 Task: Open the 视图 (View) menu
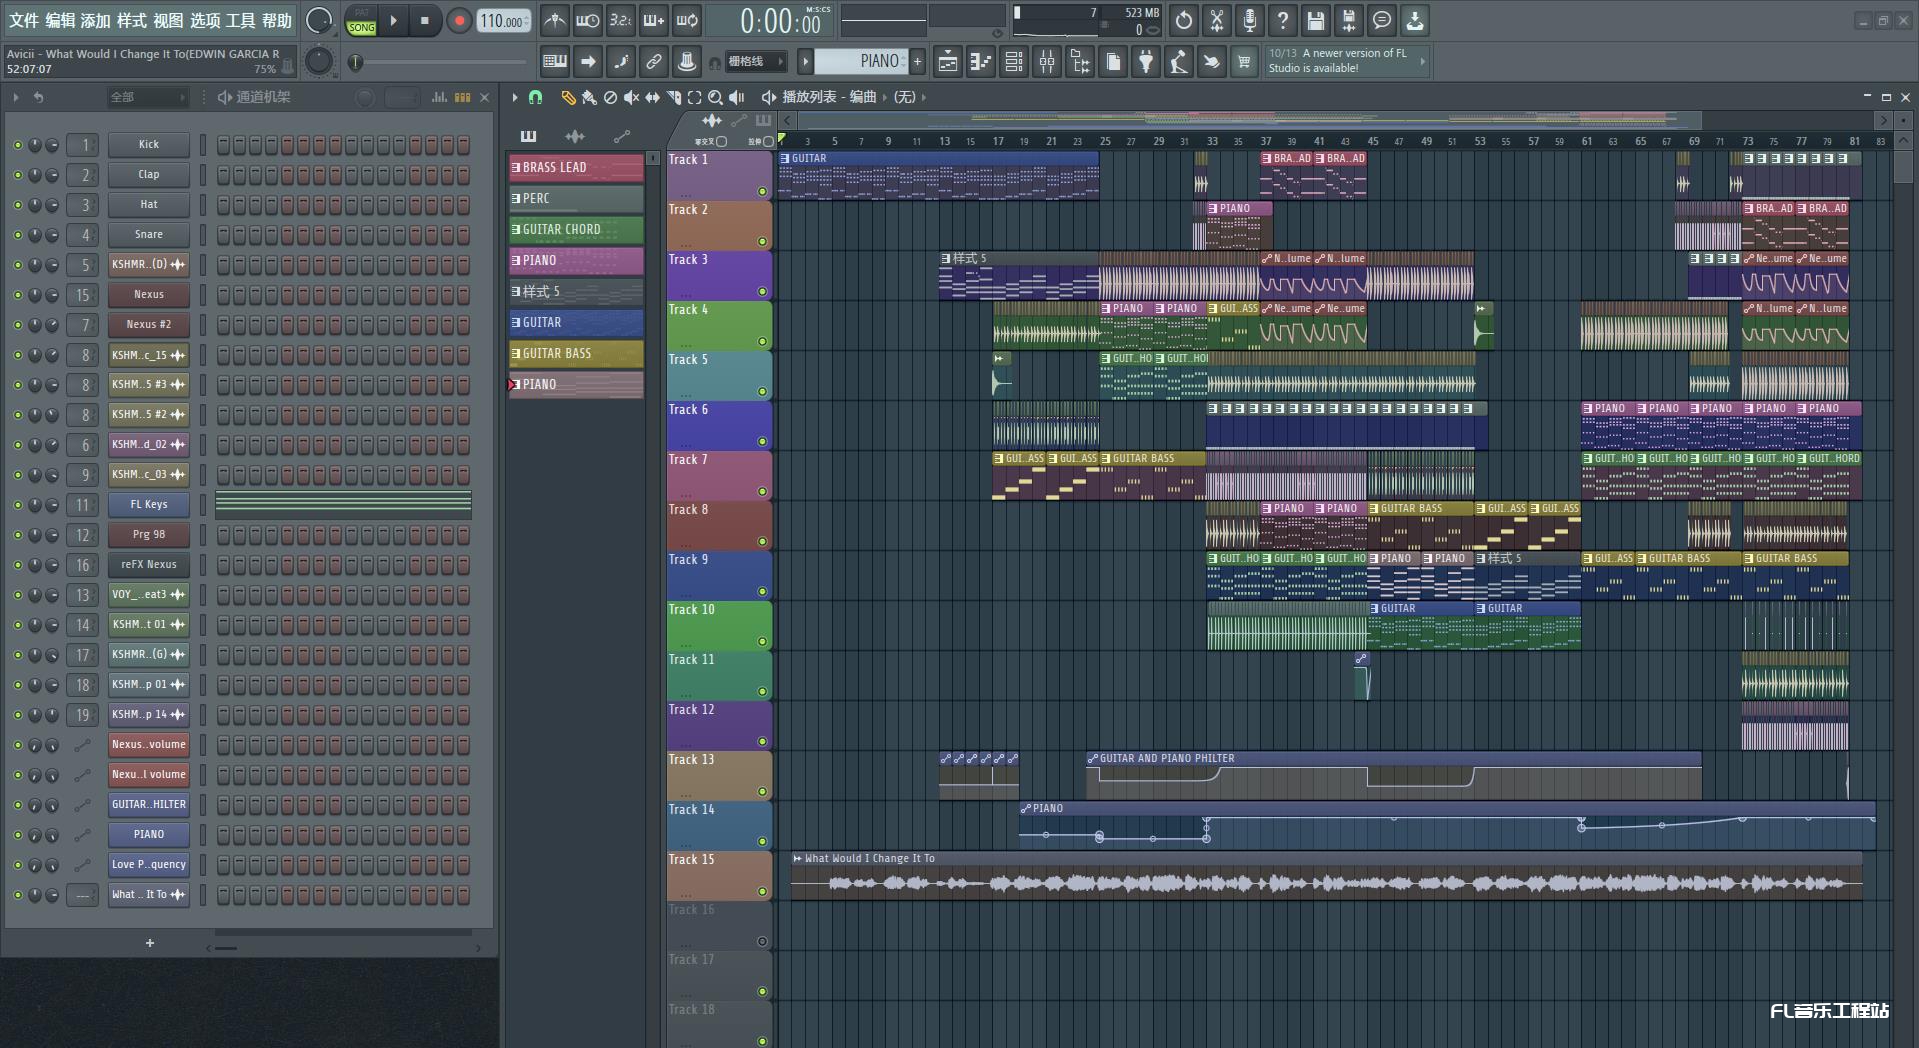(x=168, y=20)
